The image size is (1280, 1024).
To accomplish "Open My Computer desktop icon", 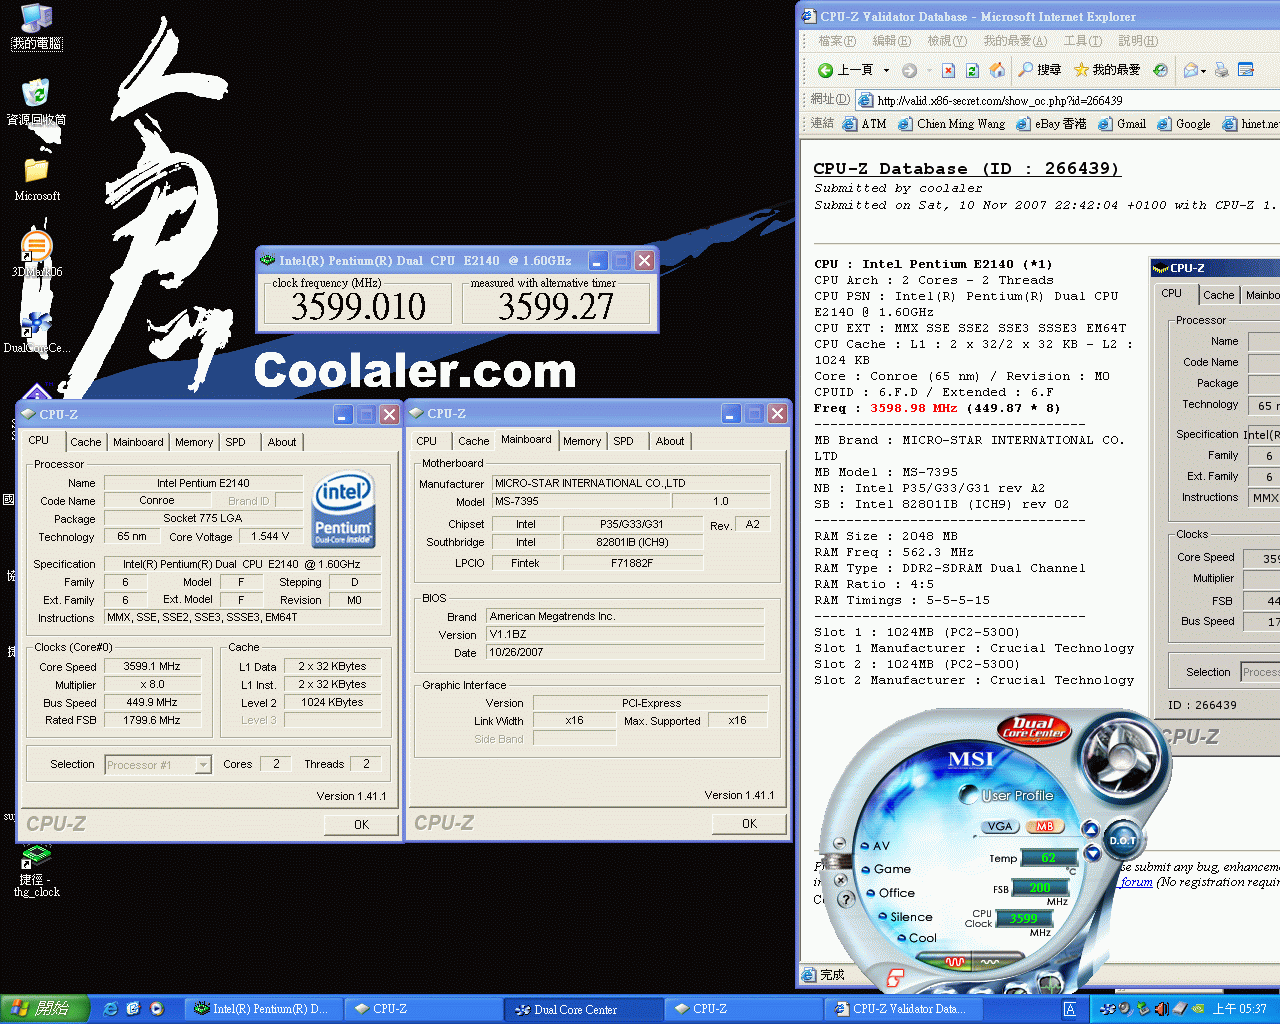I will [37, 27].
